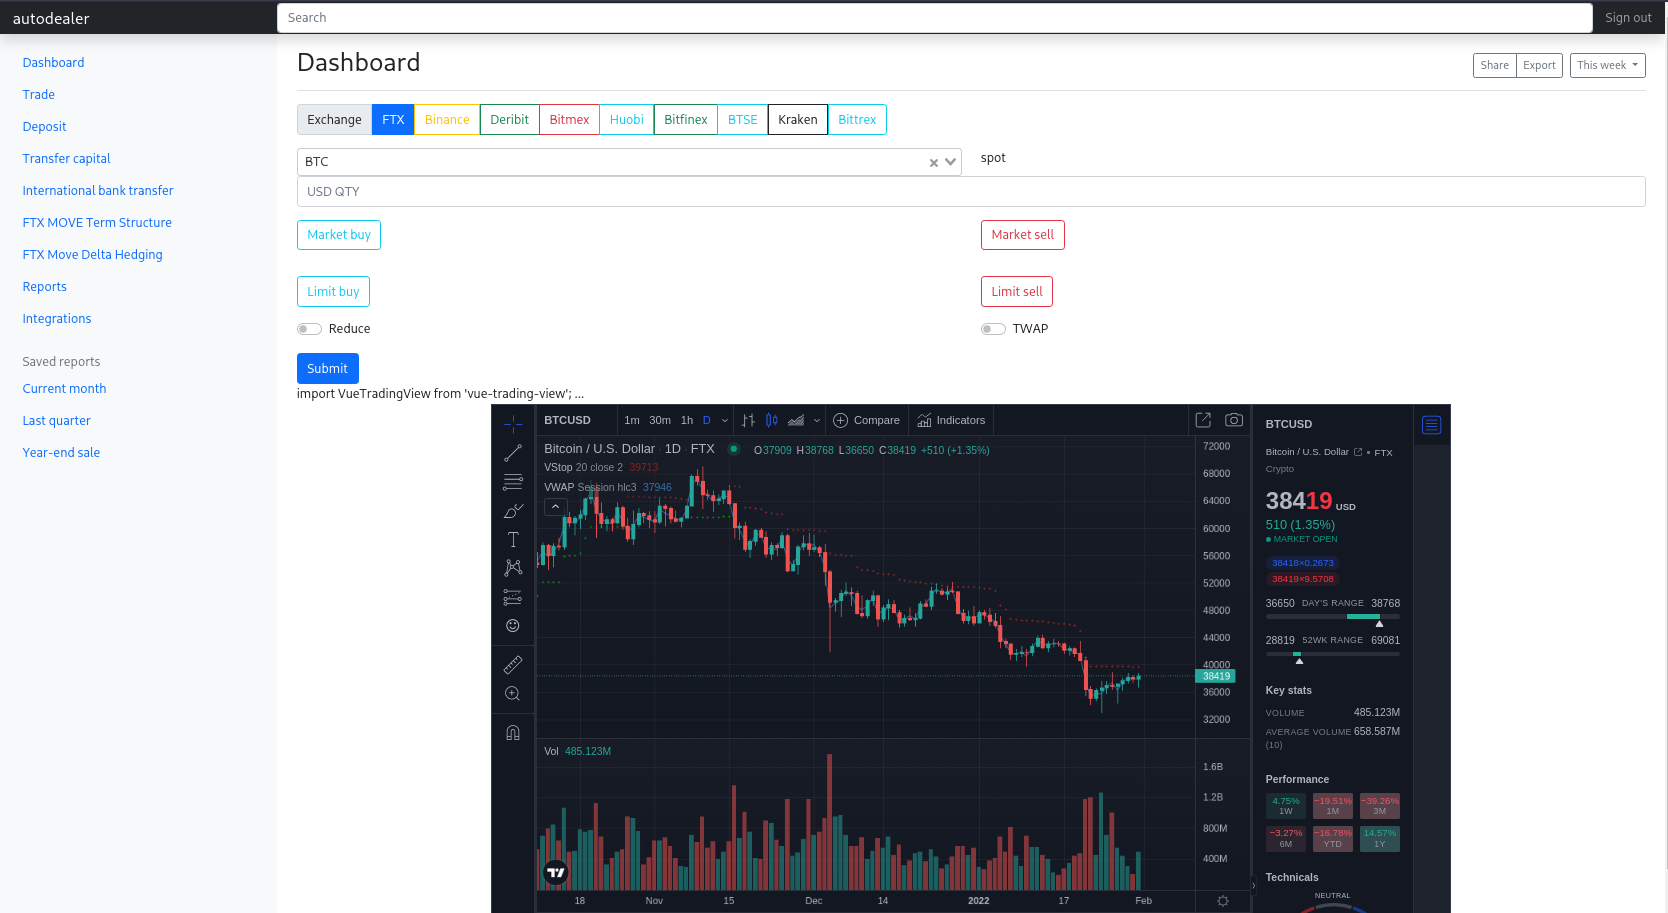
Task: Open the Indicators menu
Action: coord(951,420)
